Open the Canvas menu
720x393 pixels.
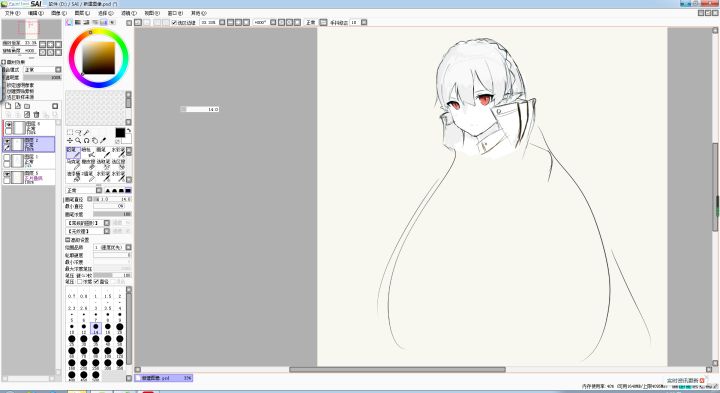coord(59,13)
